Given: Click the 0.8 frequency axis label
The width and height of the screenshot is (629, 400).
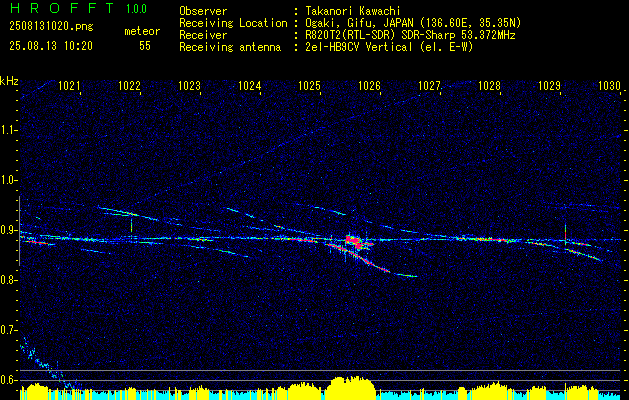Looking at the screenshot, I should click(x=8, y=280).
